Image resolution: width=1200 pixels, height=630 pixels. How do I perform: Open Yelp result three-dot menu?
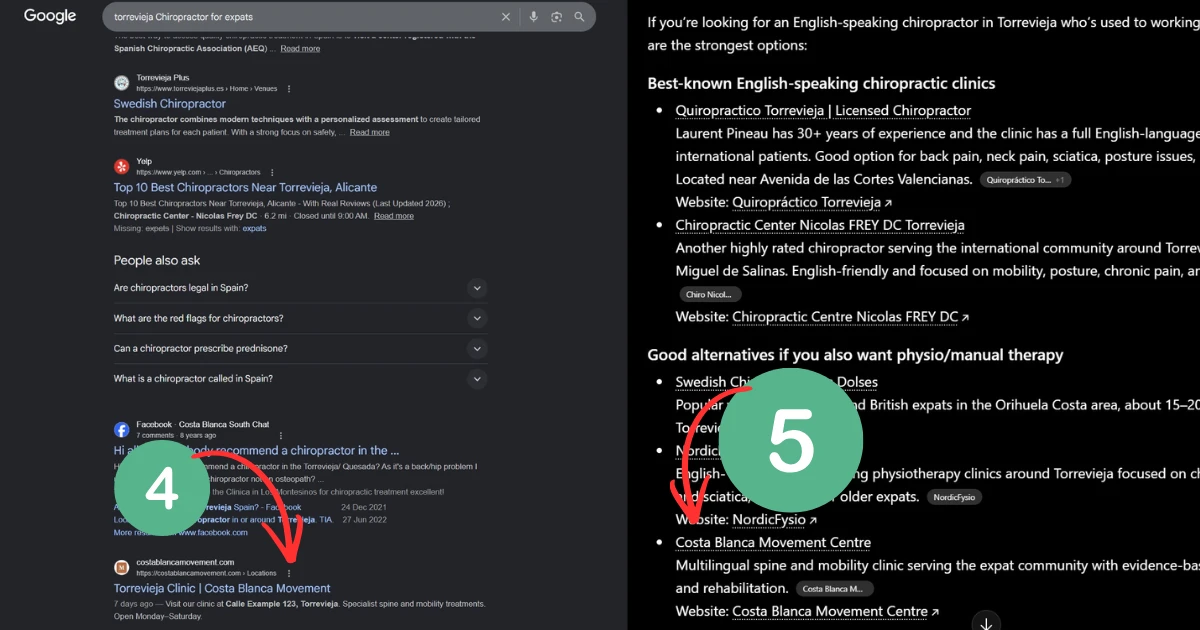point(271,172)
